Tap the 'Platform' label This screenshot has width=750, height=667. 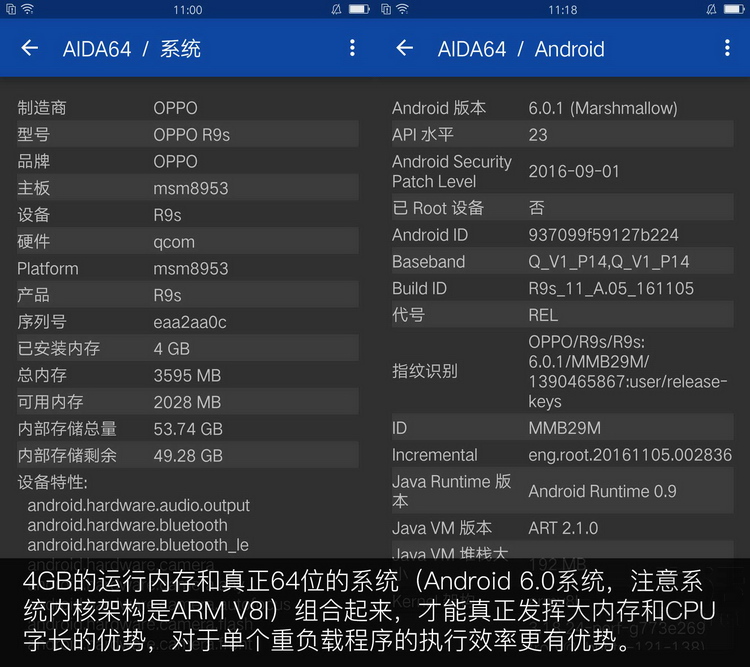48,269
